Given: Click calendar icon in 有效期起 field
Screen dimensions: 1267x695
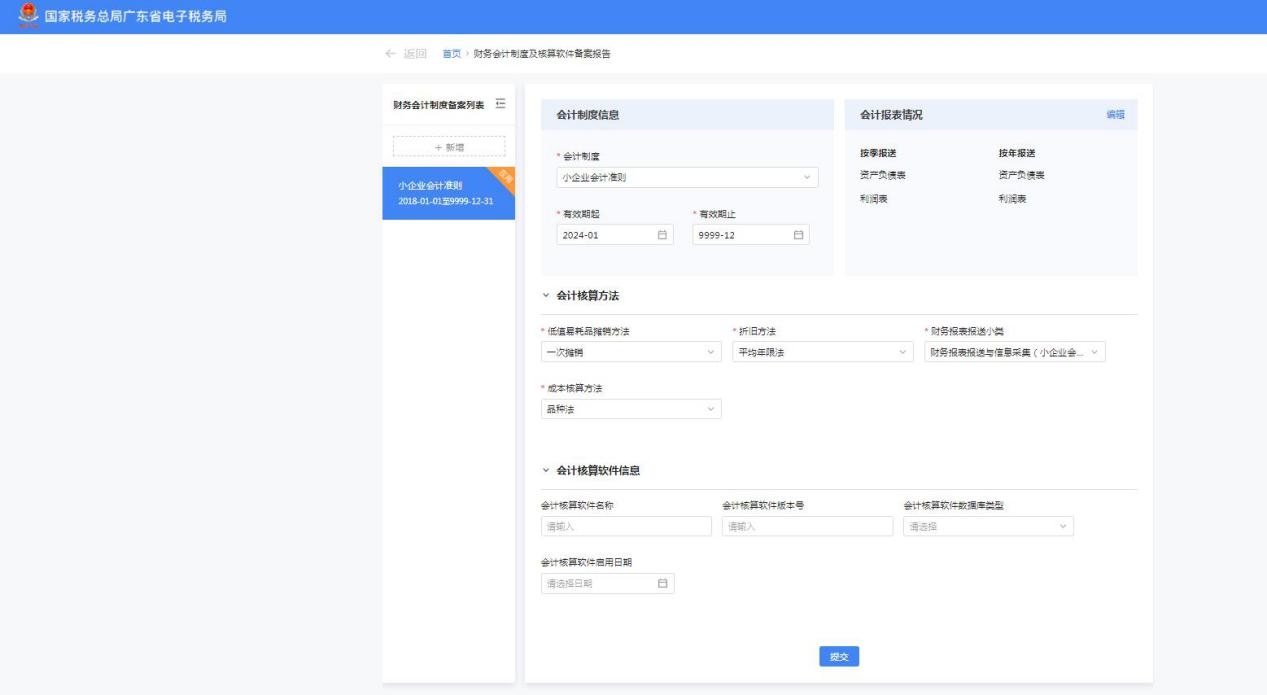Looking at the screenshot, I should 662,235.
